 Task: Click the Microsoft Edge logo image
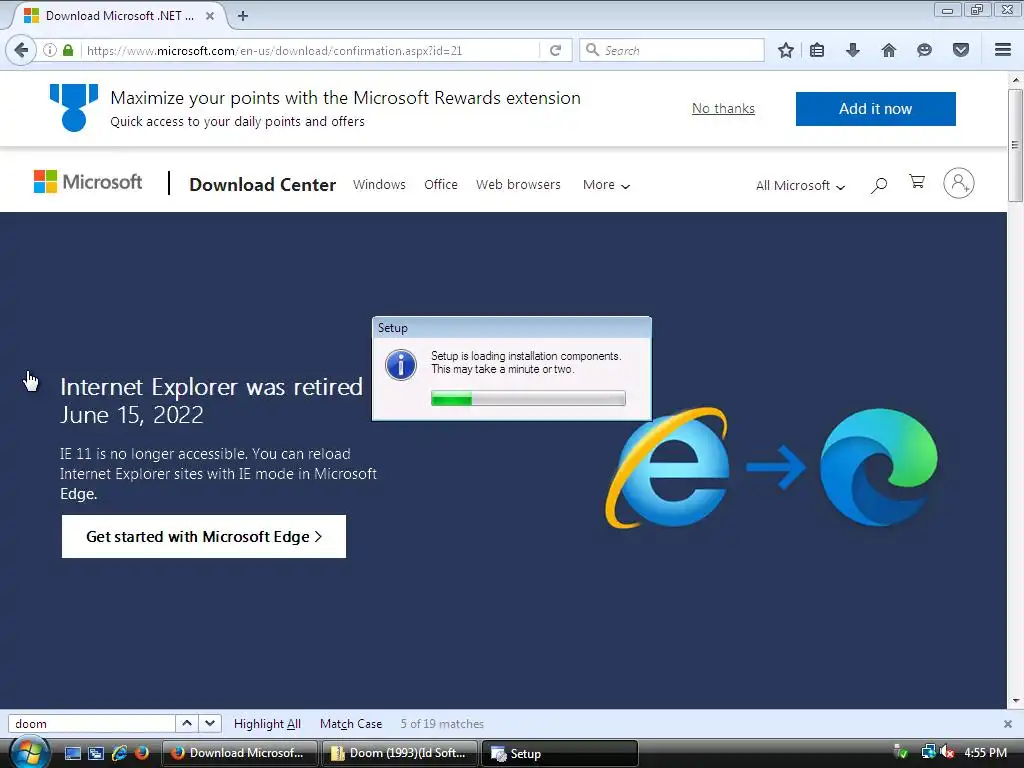(x=879, y=468)
